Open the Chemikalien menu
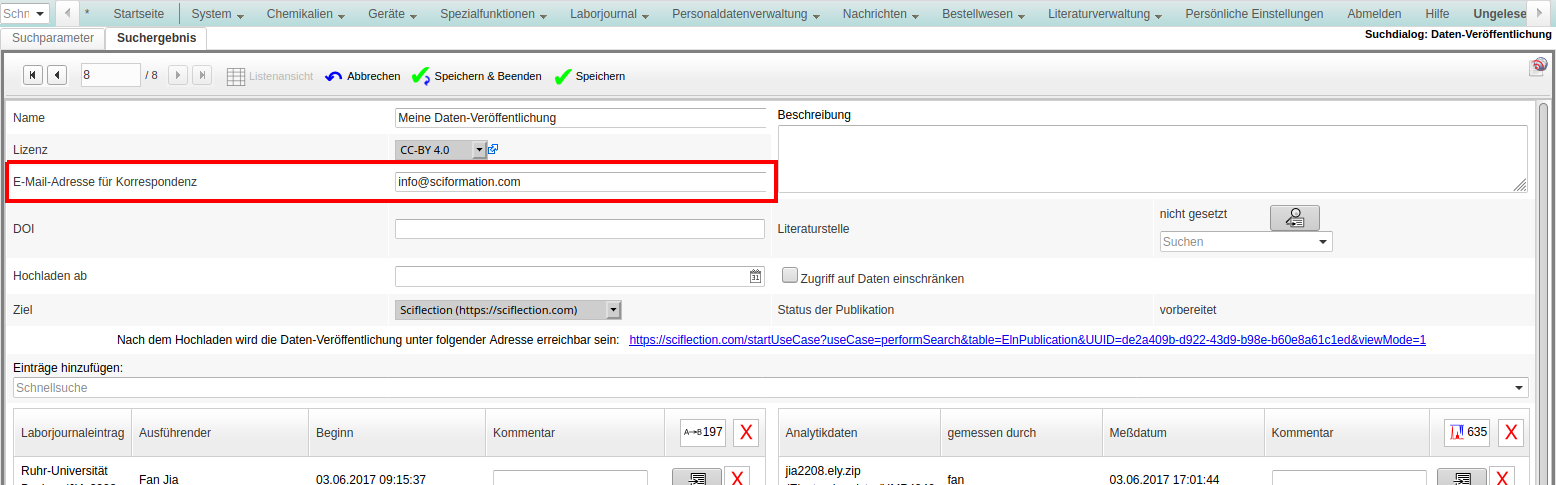The width and height of the screenshot is (1556, 485). click(305, 14)
